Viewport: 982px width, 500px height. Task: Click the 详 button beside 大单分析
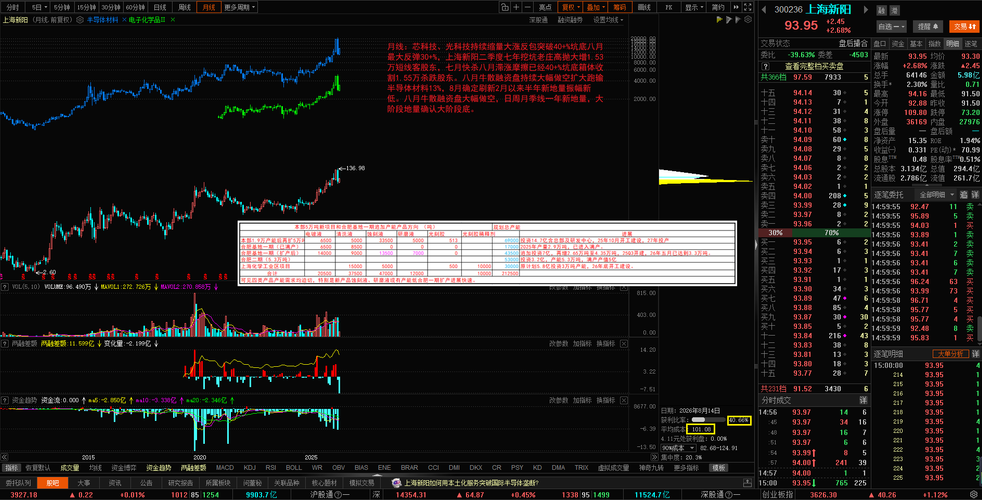(975, 354)
